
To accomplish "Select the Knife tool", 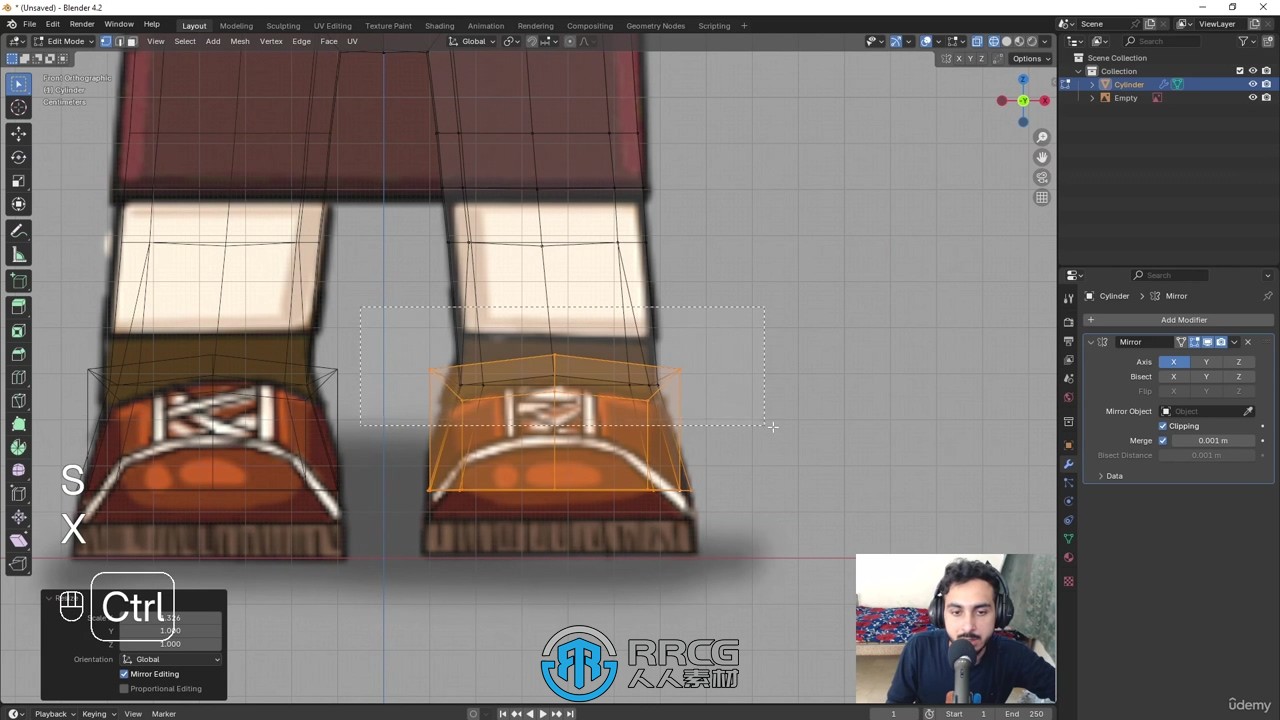I will pos(18,401).
